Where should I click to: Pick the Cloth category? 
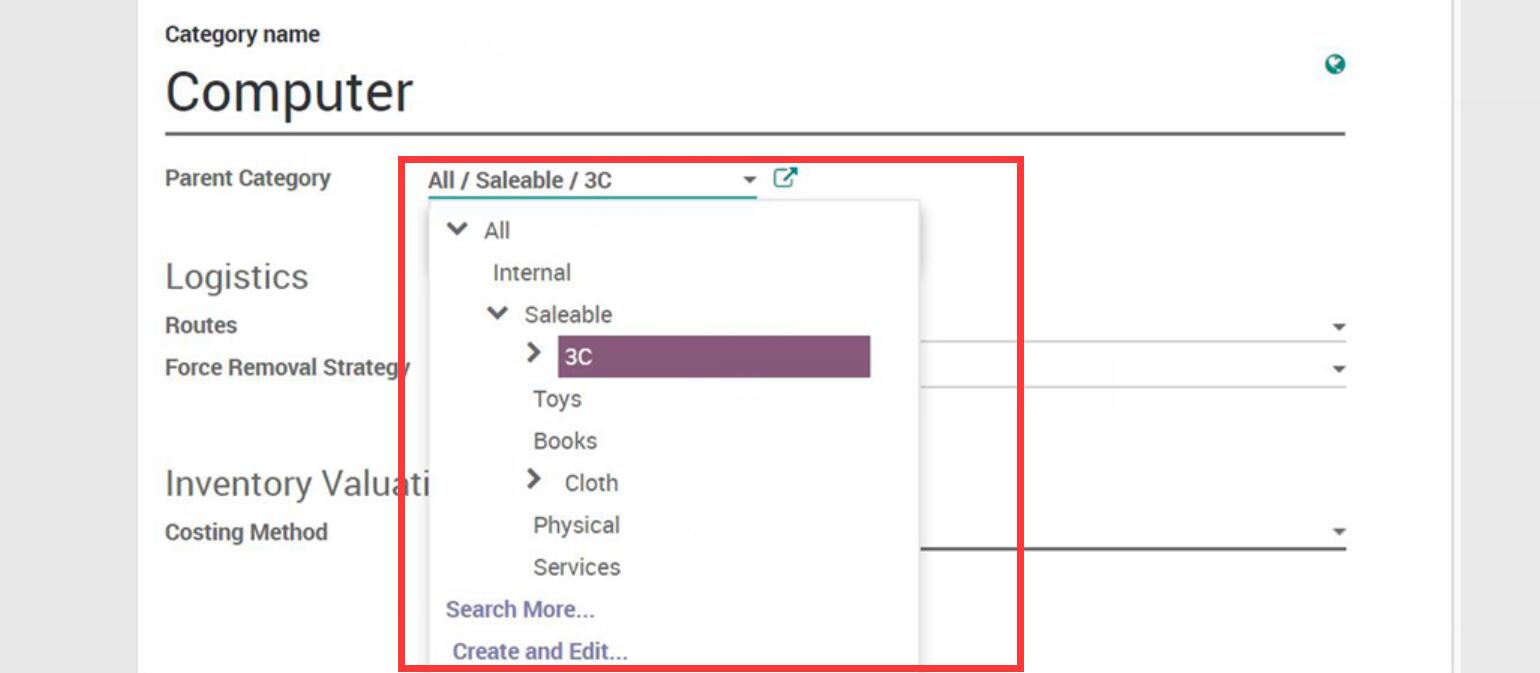[x=591, y=483]
